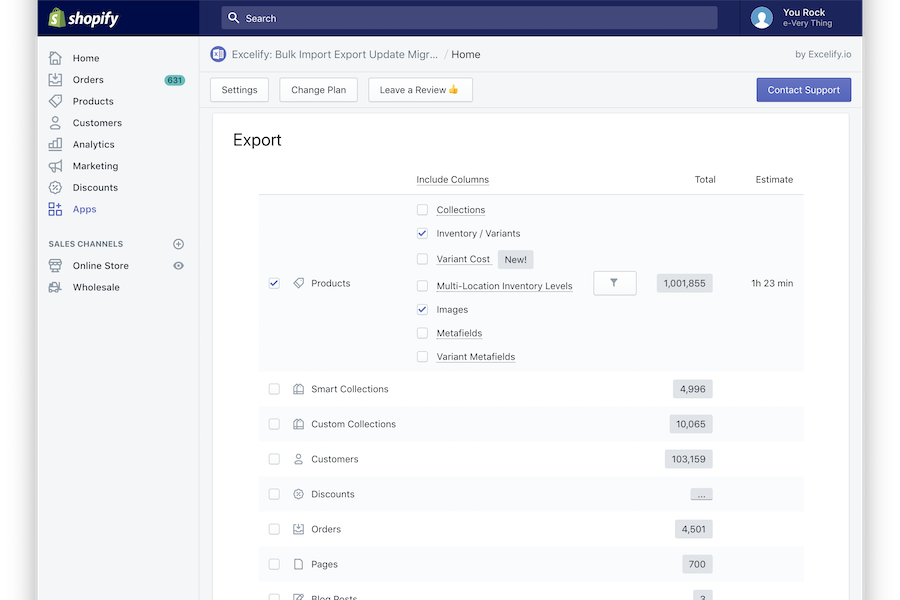
Task: Click Leave a Review button
Action: tap(420, 90)
